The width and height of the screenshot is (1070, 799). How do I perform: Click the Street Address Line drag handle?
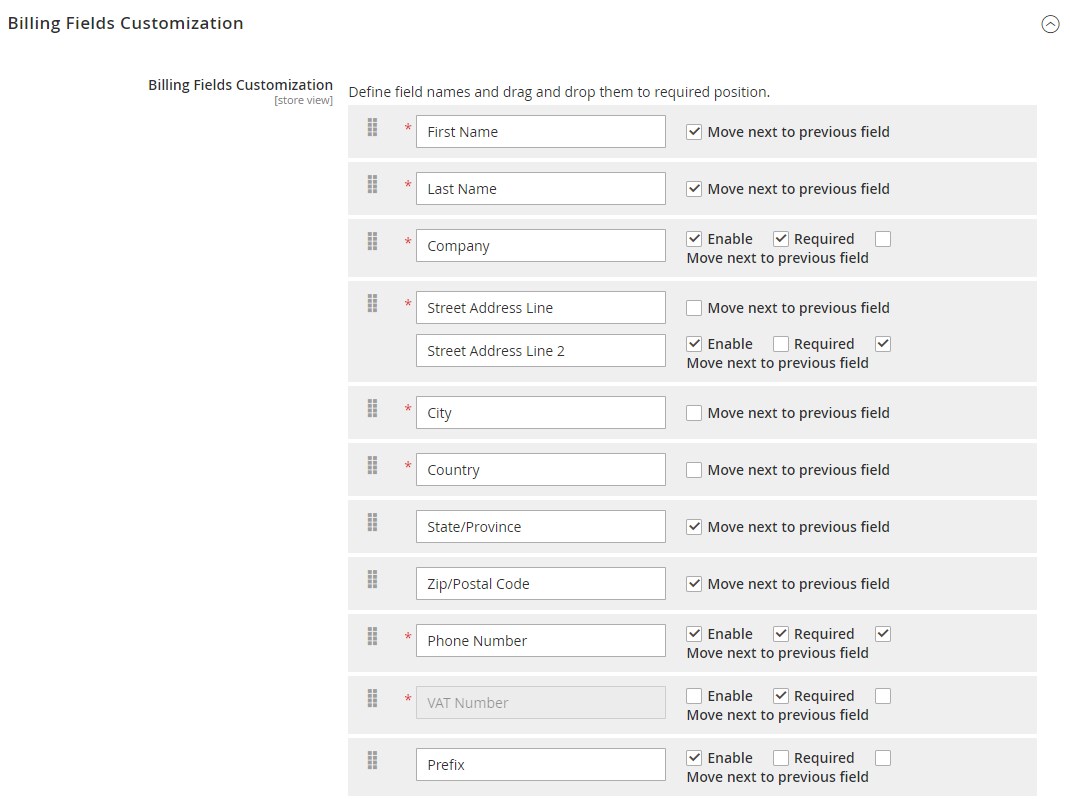(x=372, y=303)
